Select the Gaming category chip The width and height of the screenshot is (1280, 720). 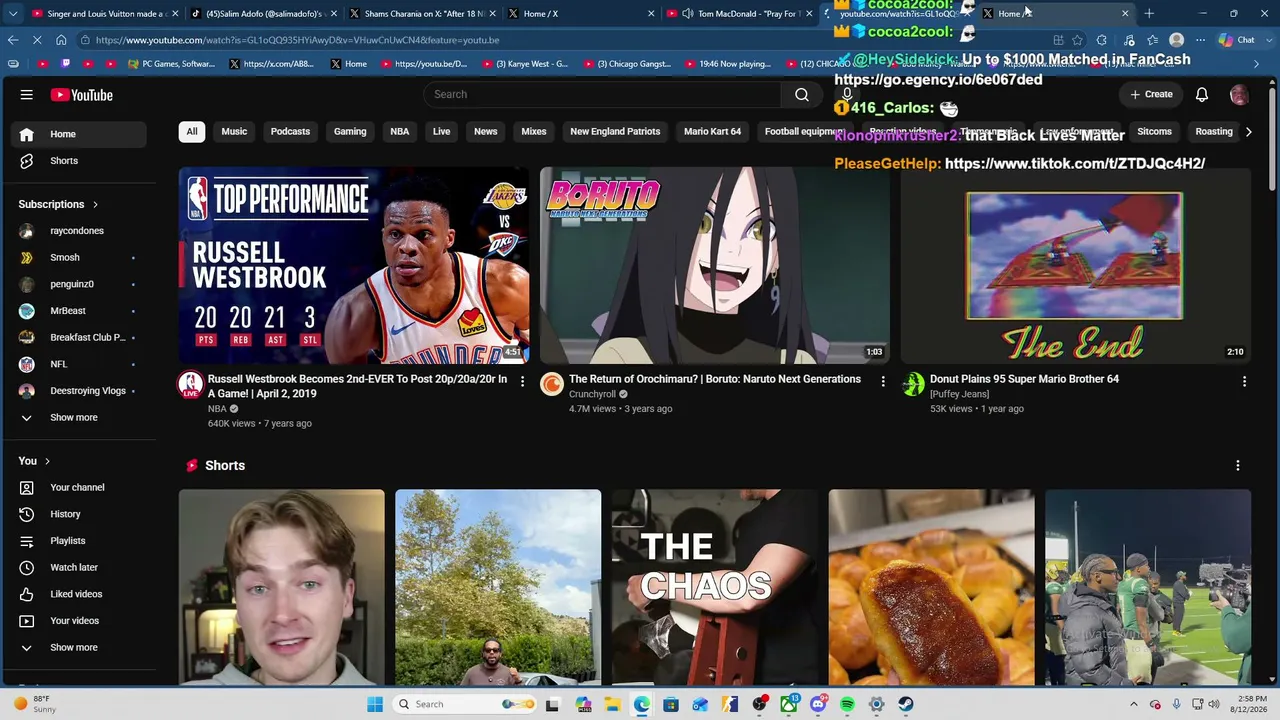(350, 132)
